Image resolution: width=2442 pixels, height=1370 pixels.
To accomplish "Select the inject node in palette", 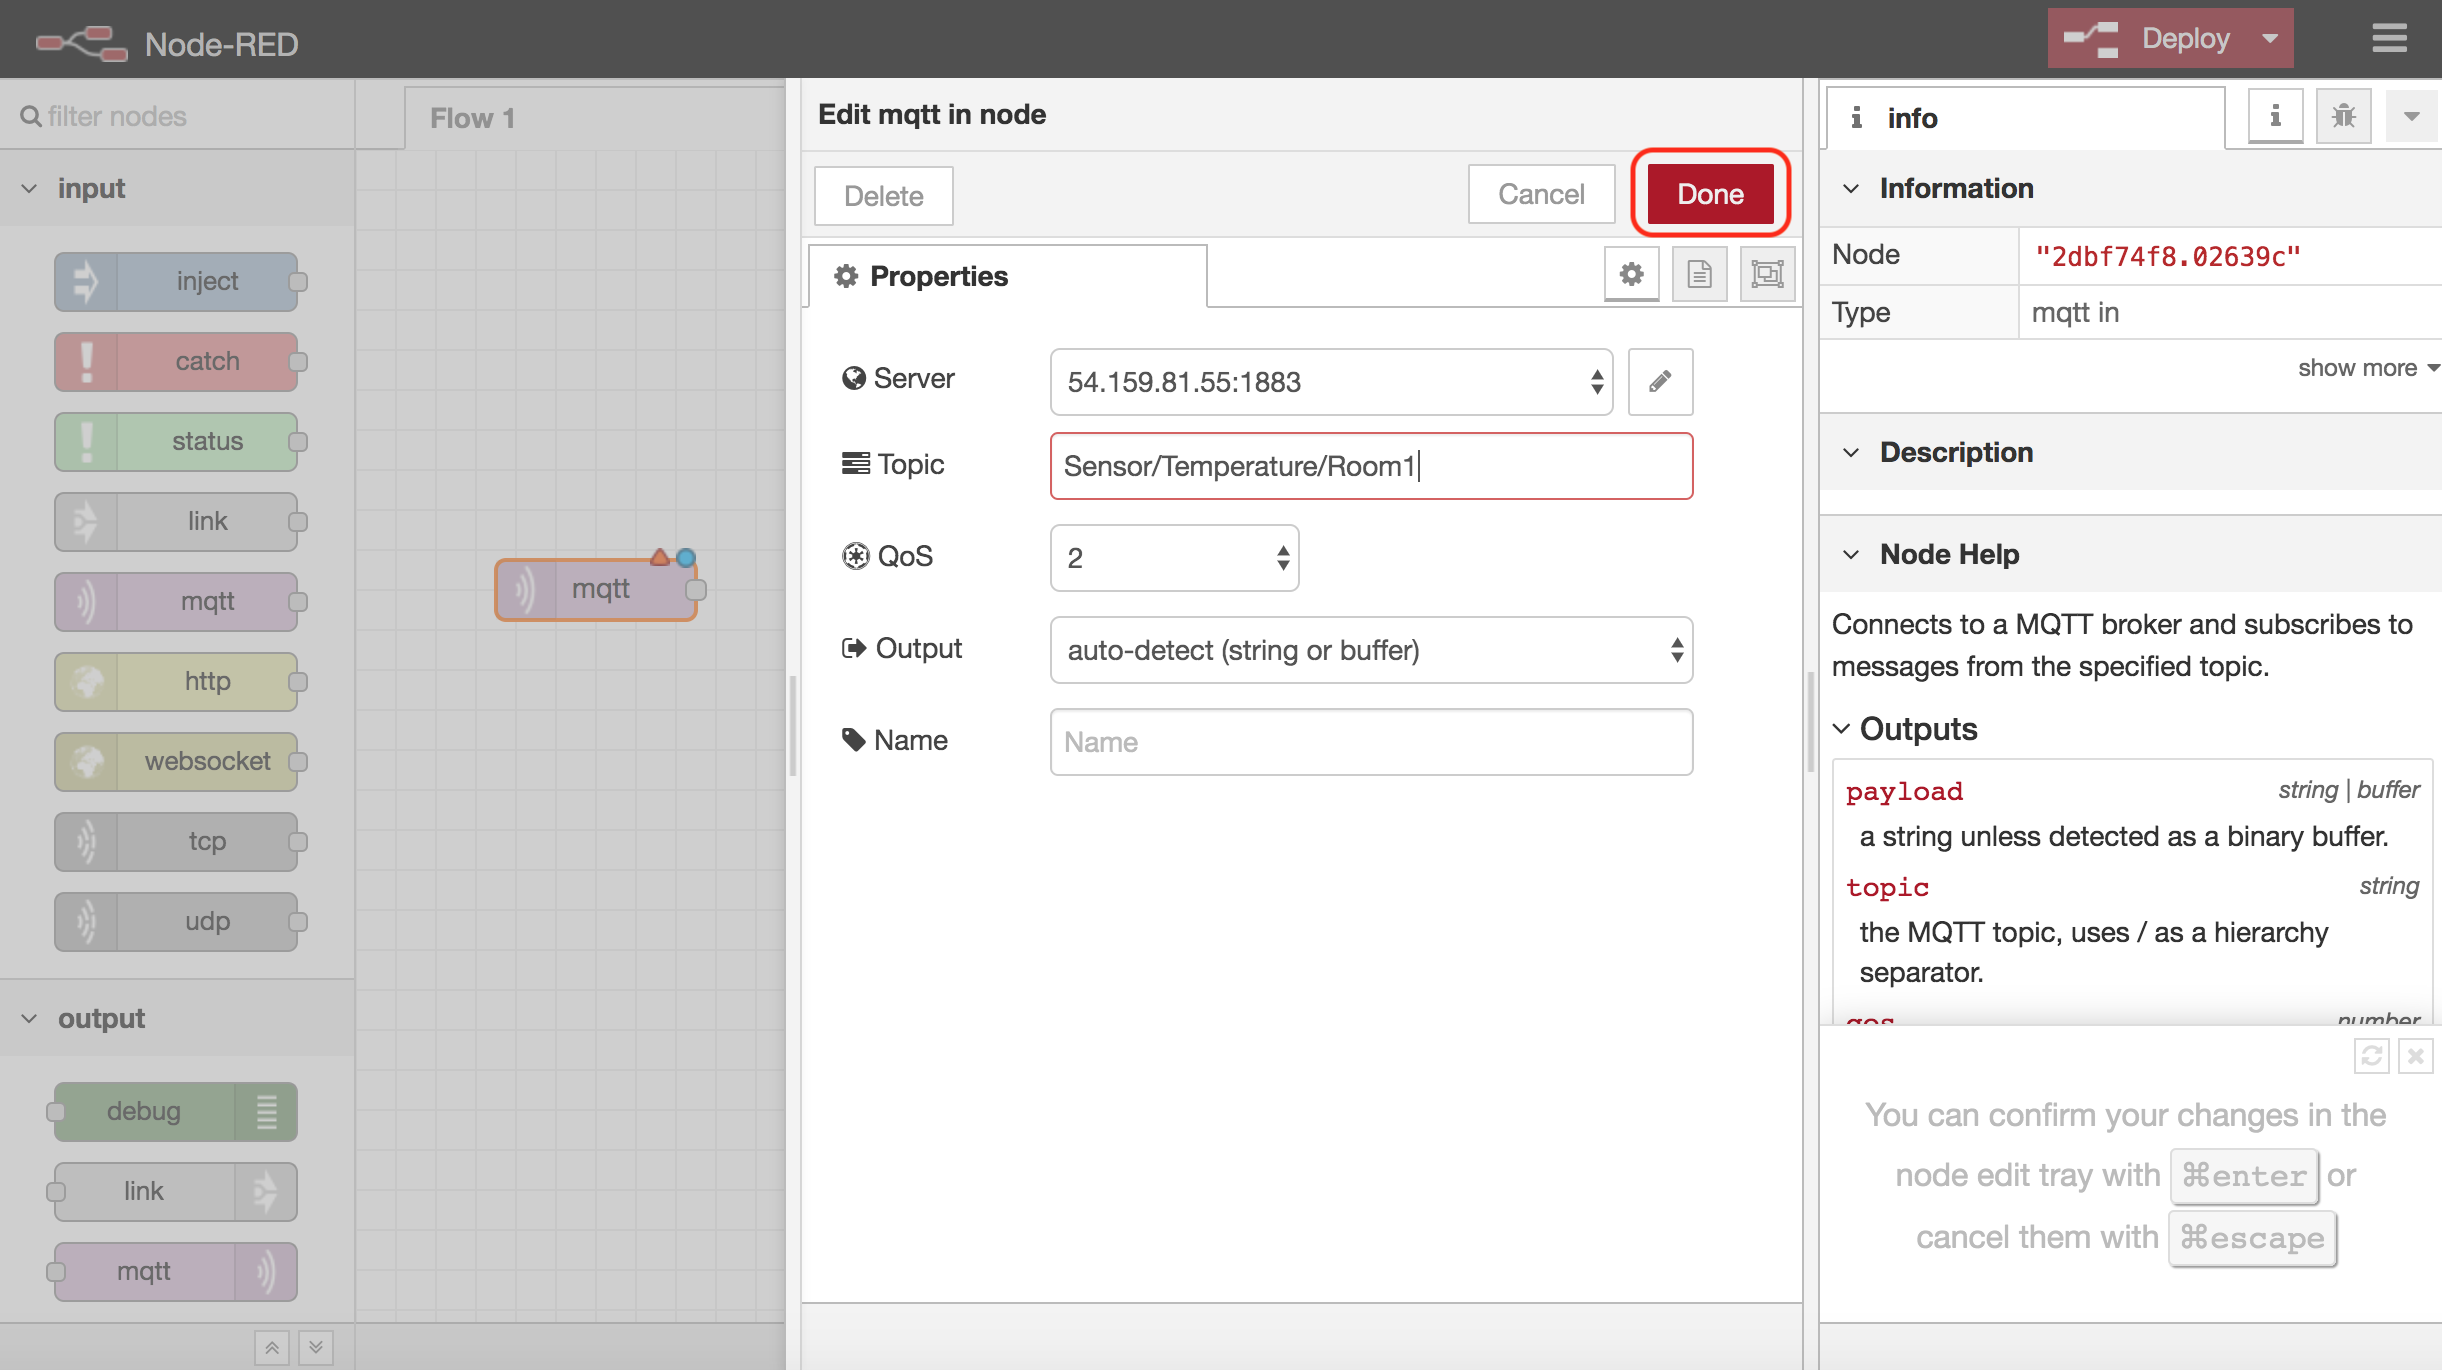I will [176, 281].
